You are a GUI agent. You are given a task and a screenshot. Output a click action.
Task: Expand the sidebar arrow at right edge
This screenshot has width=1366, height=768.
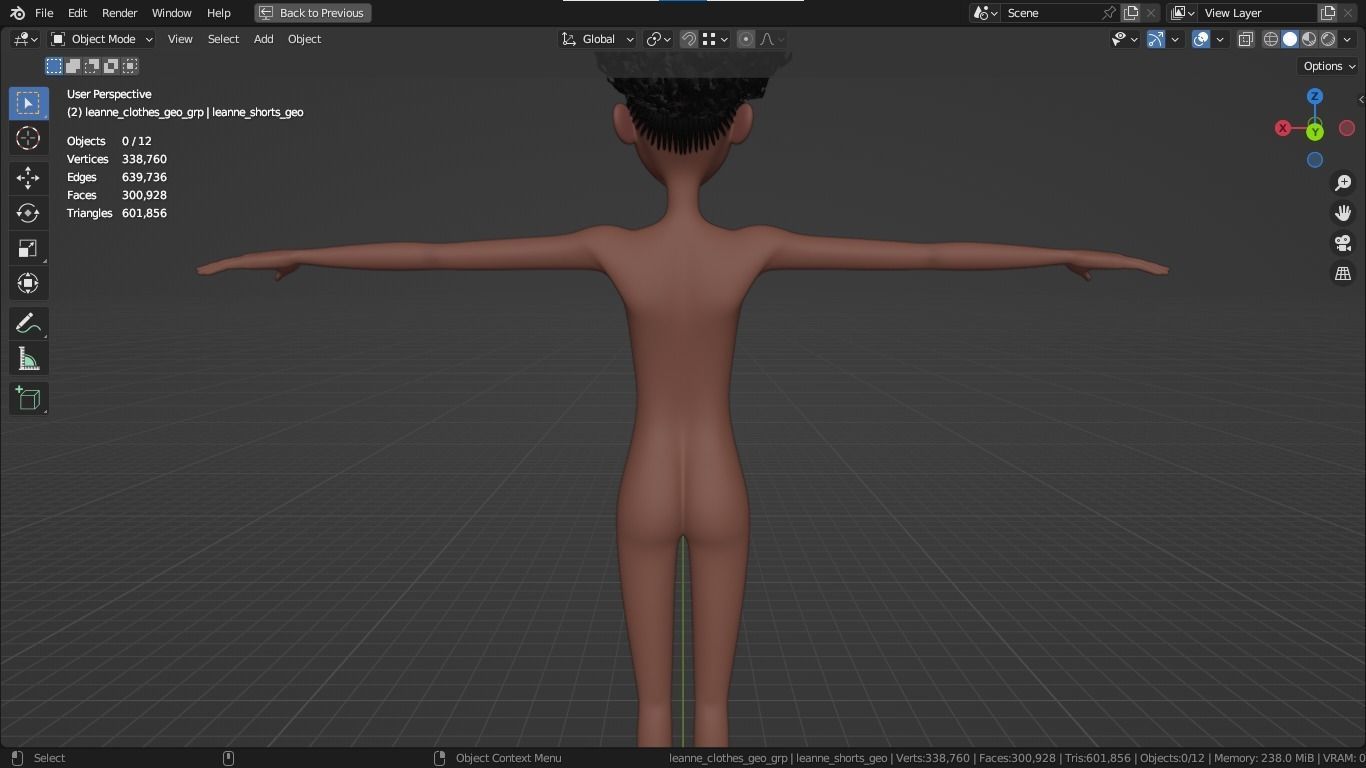[1360, 99]
